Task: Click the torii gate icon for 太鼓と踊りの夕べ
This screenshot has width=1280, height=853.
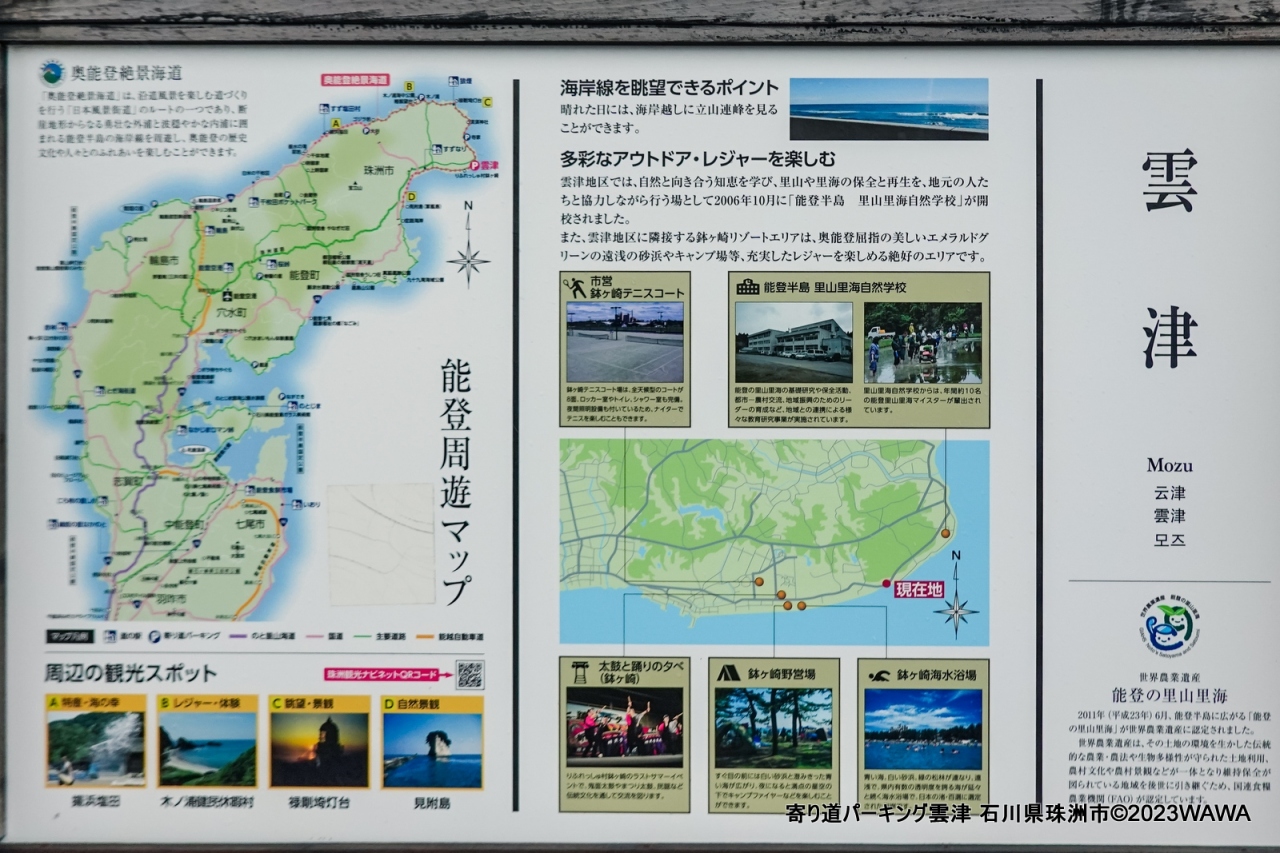Action: (x=578, y=671)
